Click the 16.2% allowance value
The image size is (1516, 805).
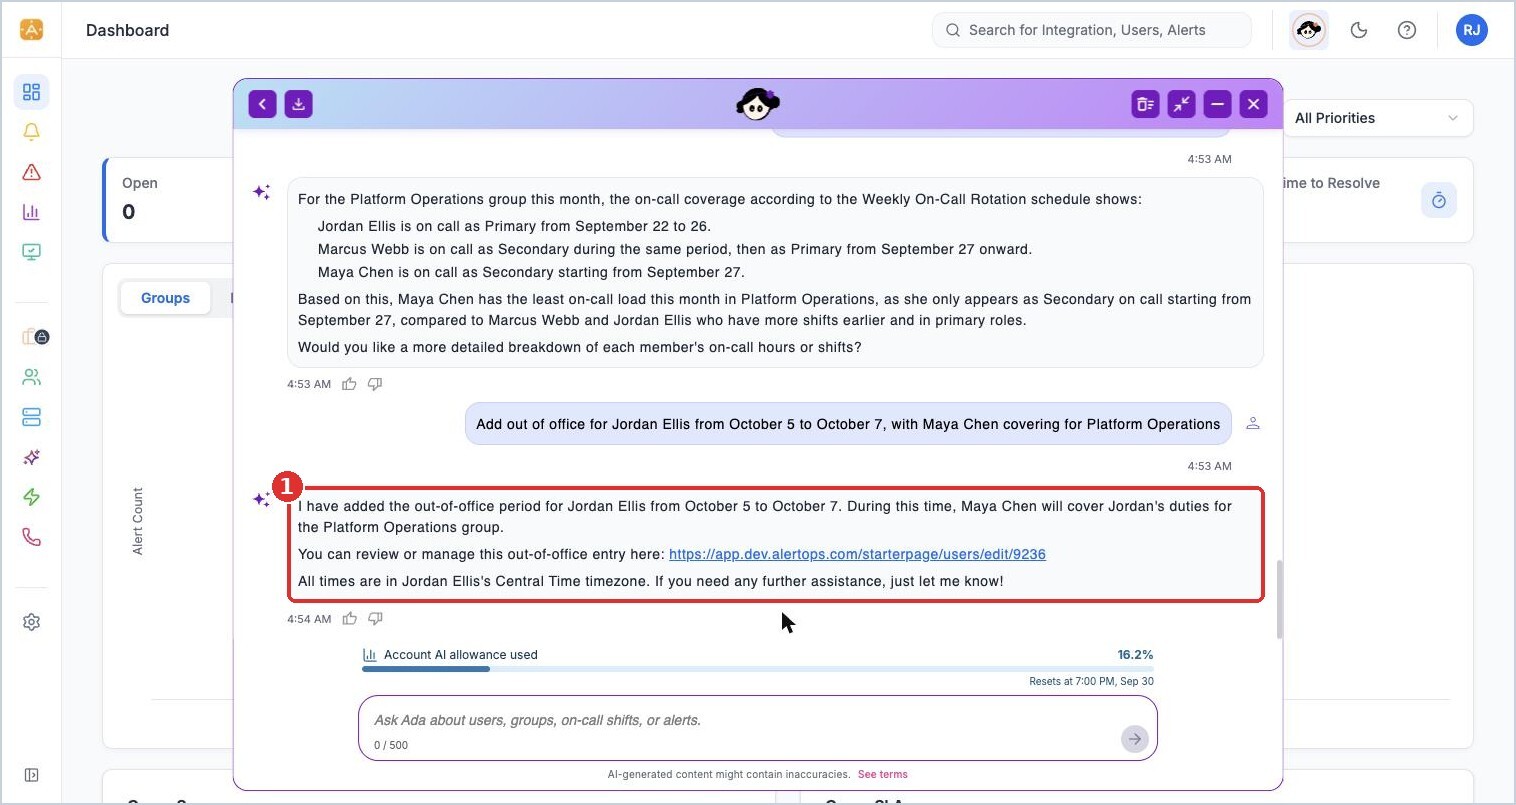click(1135, 655)
